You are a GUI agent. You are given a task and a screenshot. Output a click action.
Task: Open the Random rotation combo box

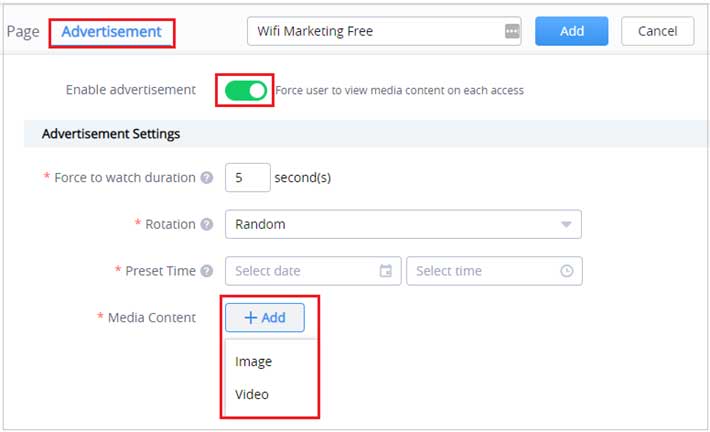403,224
